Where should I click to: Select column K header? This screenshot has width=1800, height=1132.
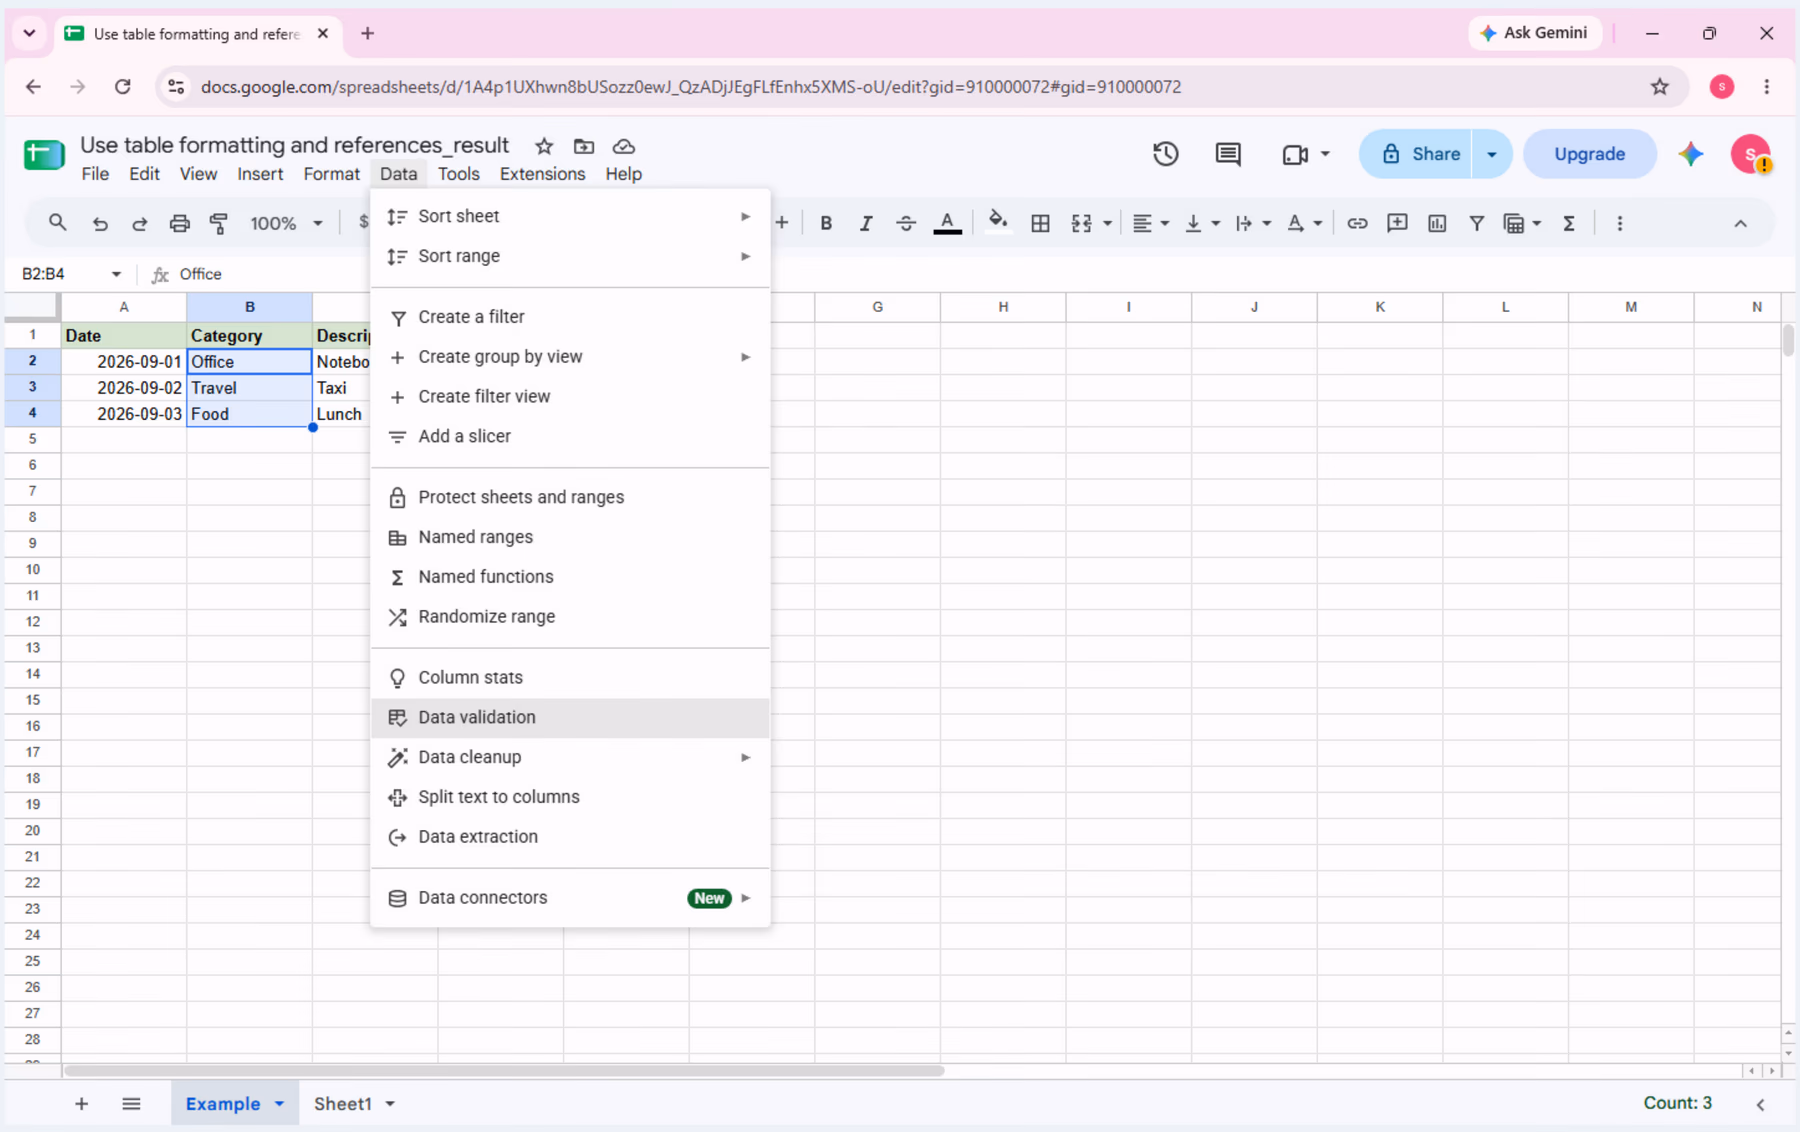click(x=1379, y=307)
